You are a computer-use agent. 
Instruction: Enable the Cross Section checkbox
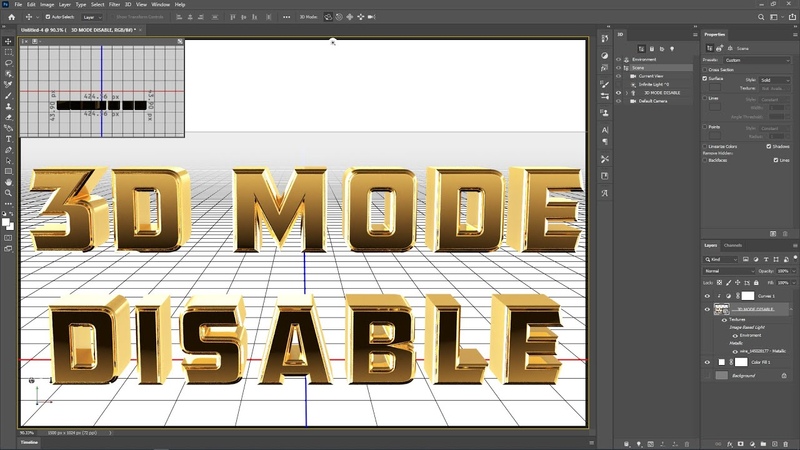click(x=705, y=70)
